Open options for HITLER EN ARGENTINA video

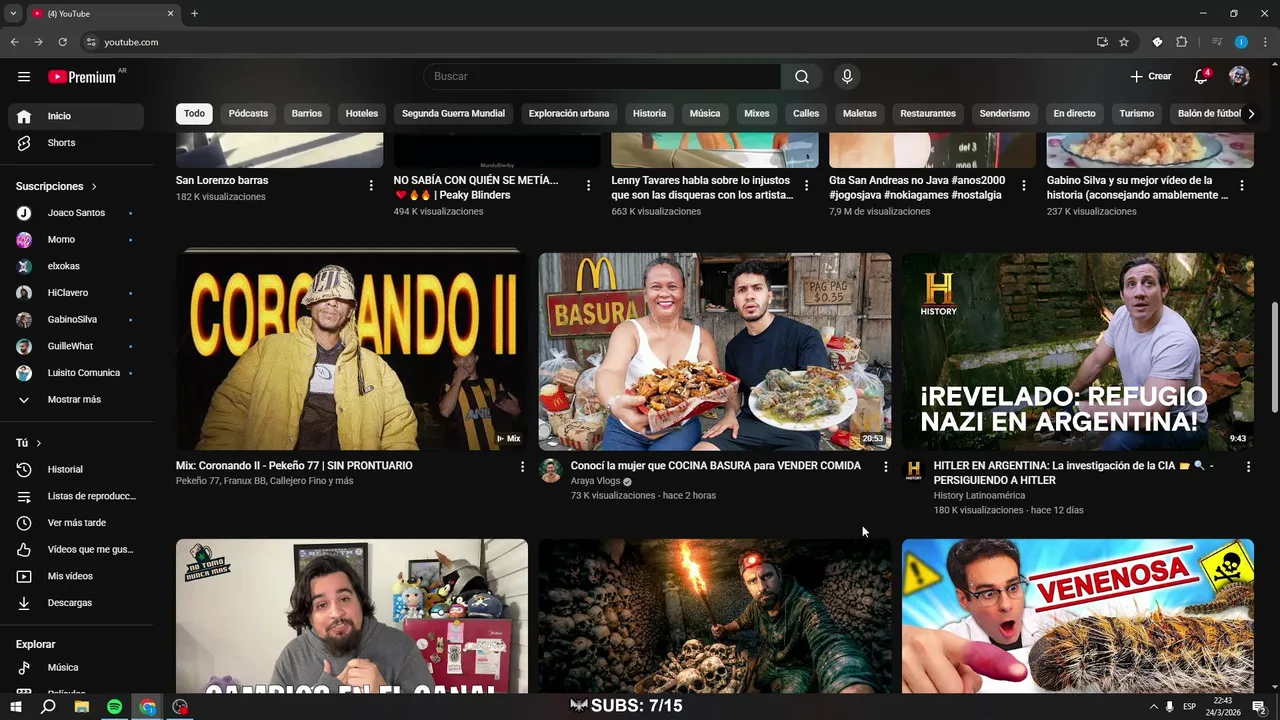click(x=1248, y=466)
